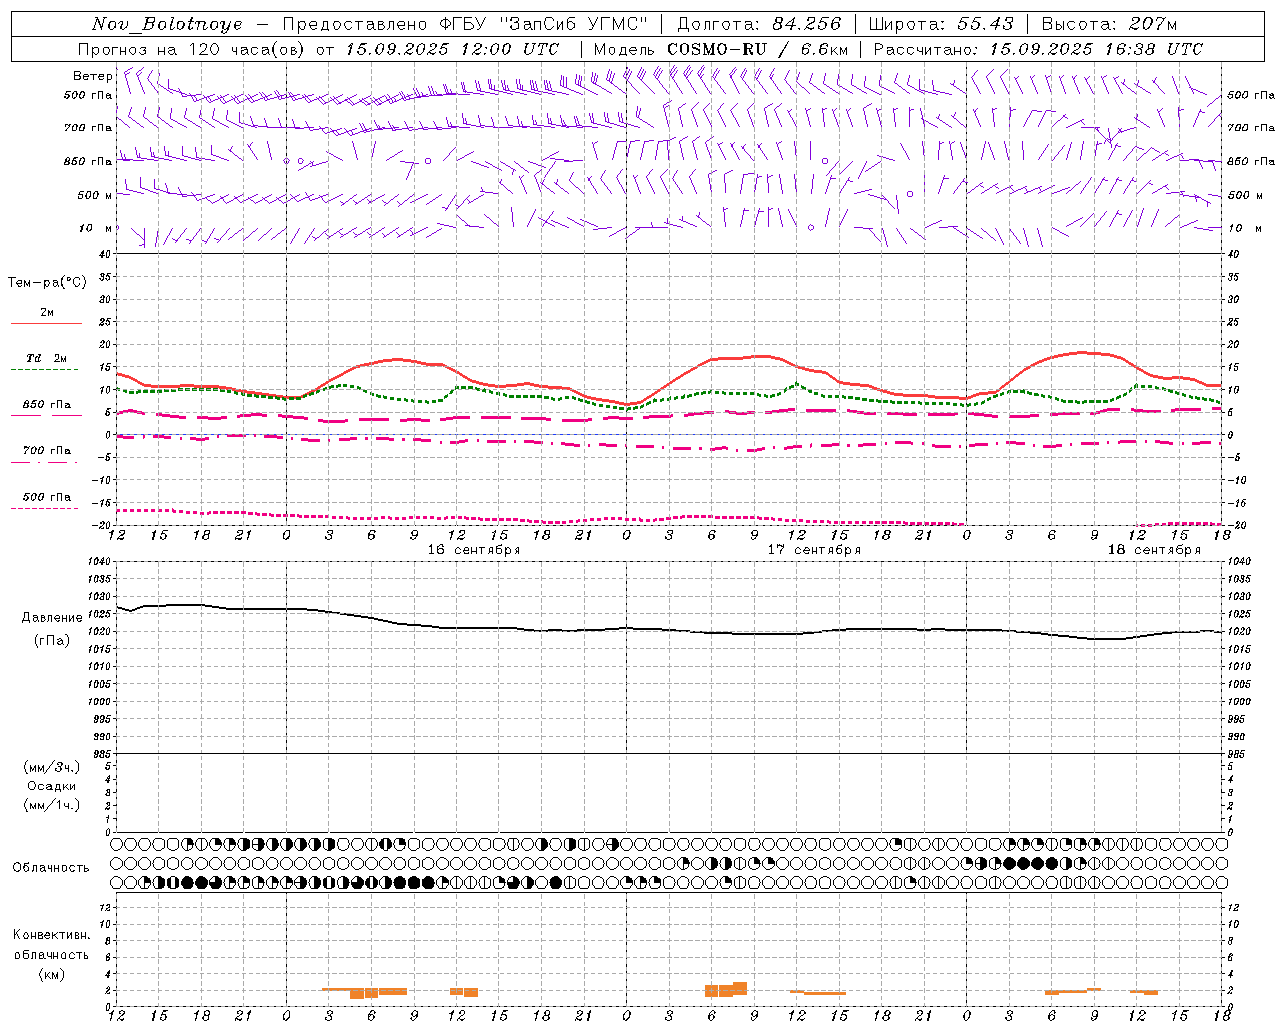Viewport: 1280px width, 1024px height.
Task: Click the 700 гПа temperature legend entry
Action: coord(47,450)
